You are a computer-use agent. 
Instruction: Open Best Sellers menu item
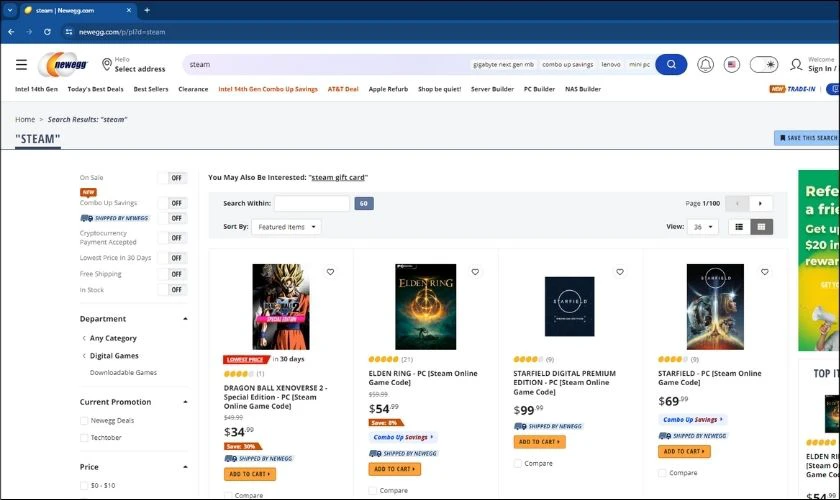click(151, 89)
